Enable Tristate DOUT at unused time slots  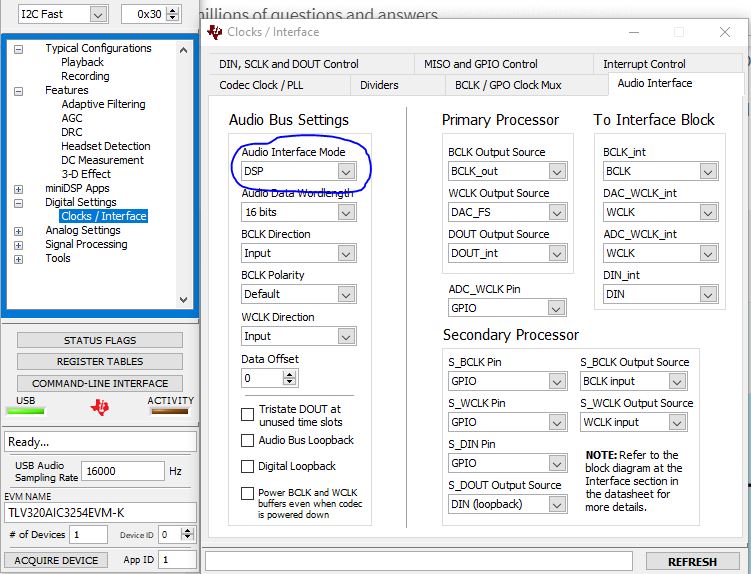click(x=247, y=415)
